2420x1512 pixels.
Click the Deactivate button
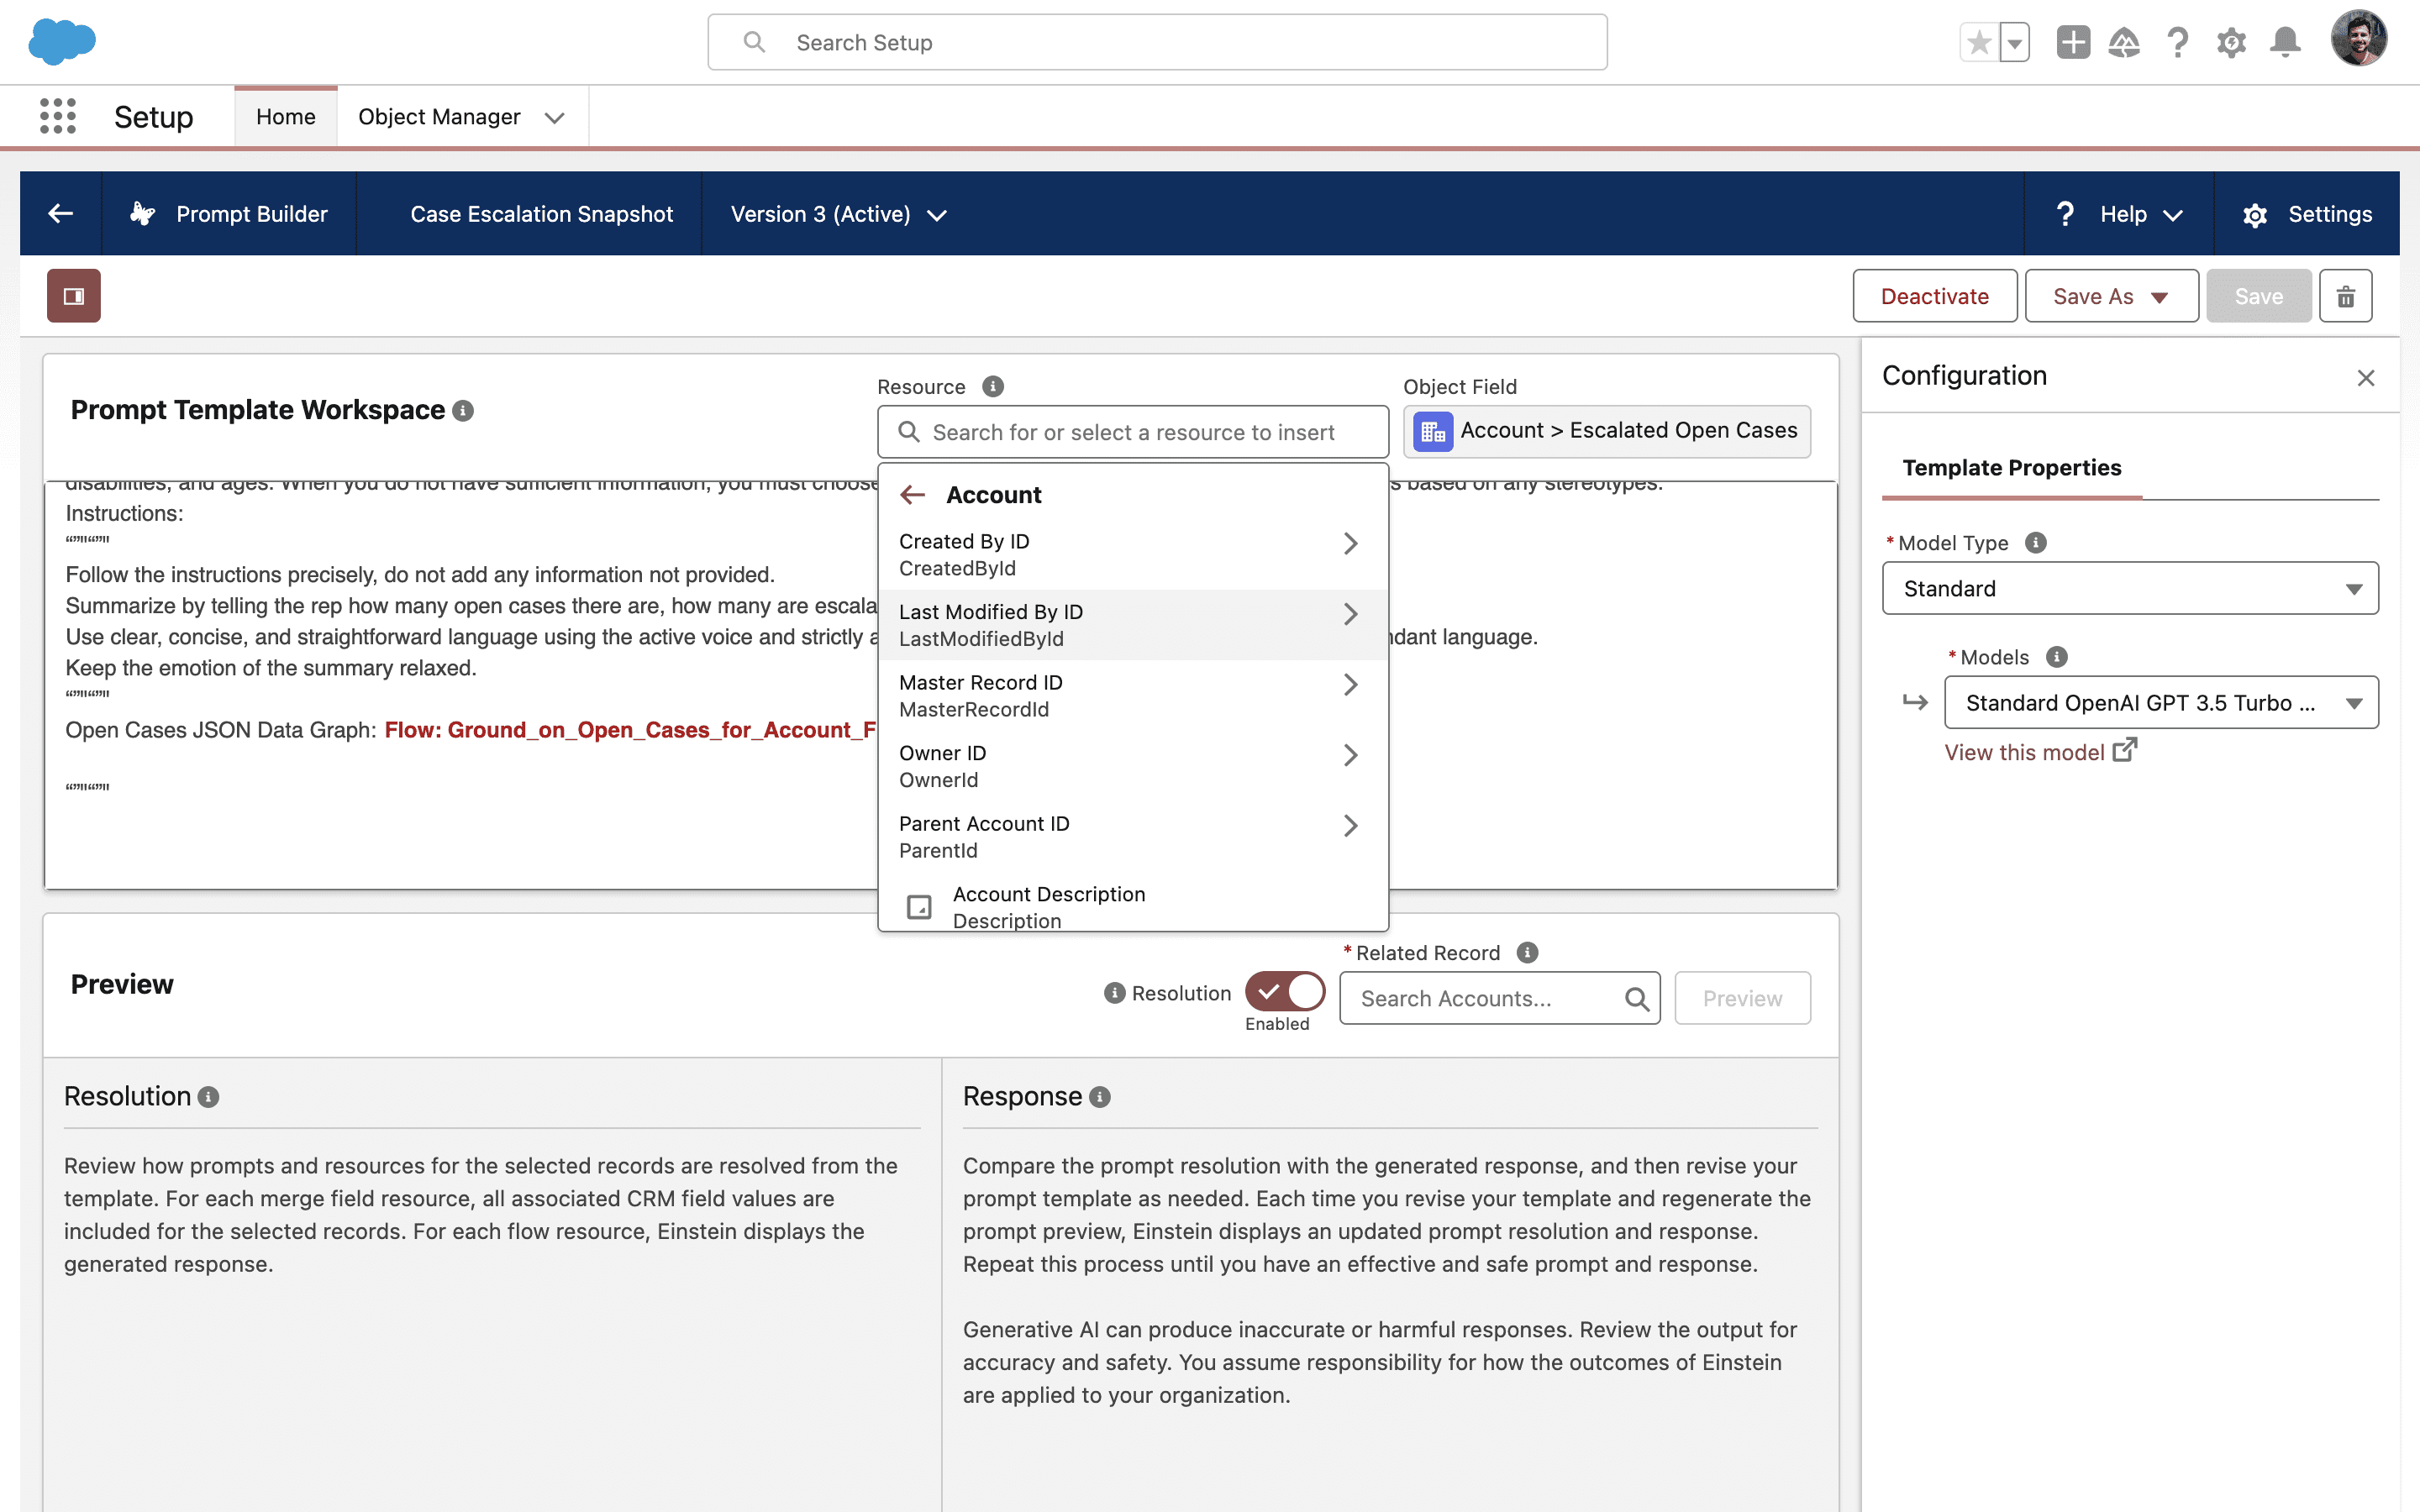coord(1934,296)
